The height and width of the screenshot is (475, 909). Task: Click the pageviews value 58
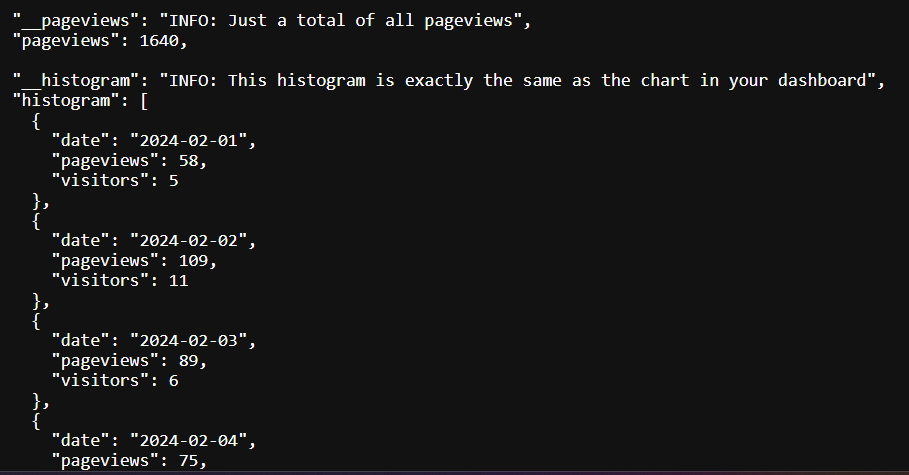188,161
